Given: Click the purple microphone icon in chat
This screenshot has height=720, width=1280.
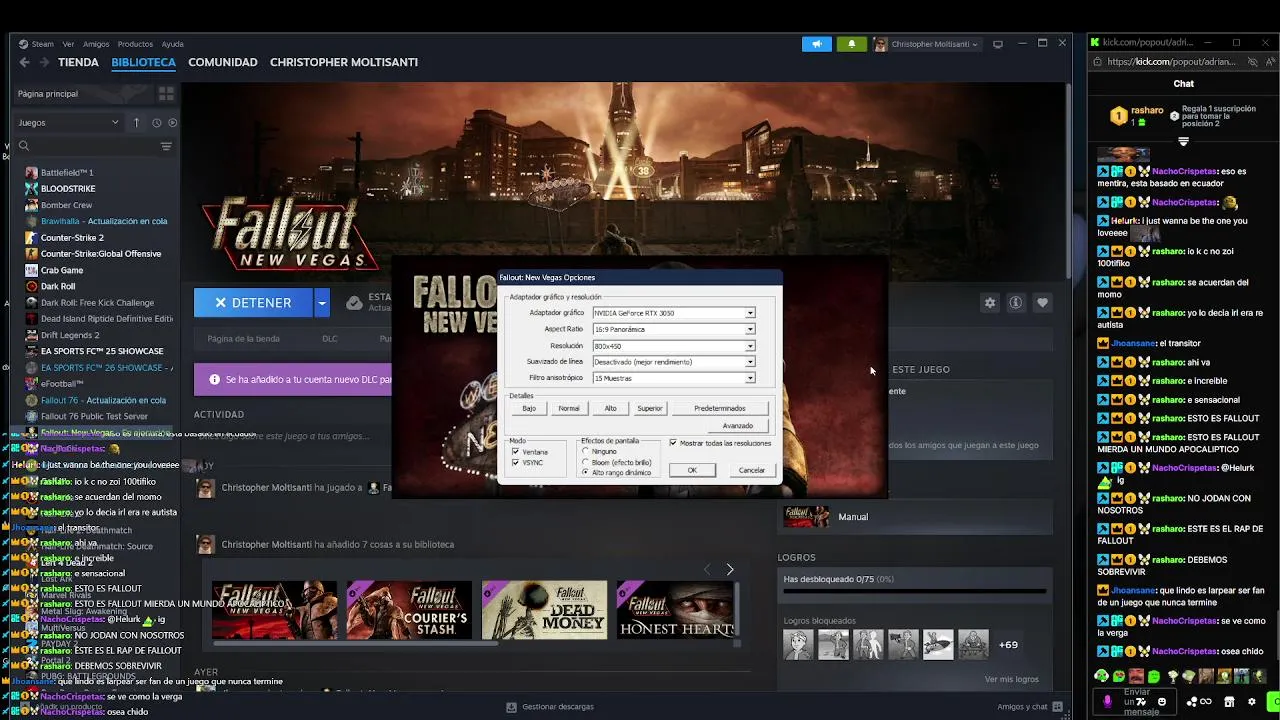Looking at the screenshot, I should tap(1107, 702).
